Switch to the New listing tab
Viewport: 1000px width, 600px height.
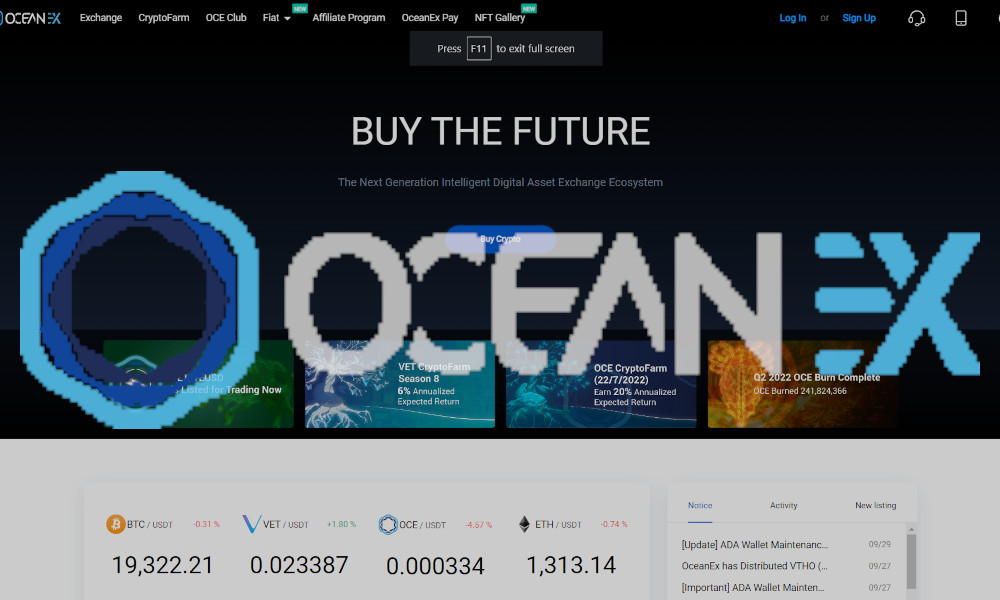click(x=875, y=505)
